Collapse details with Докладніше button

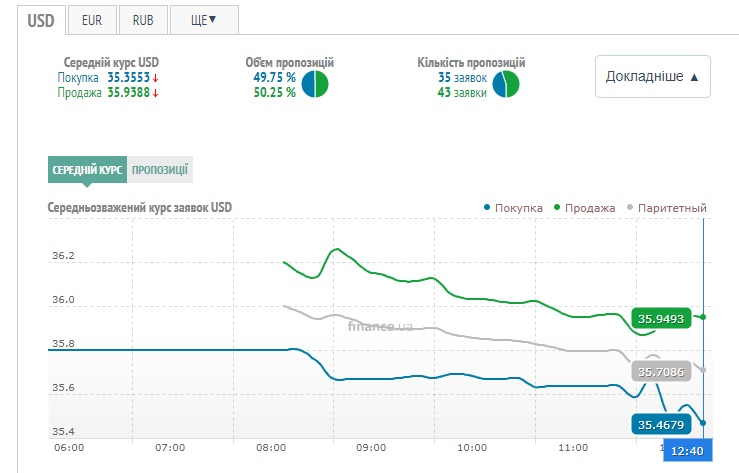point(653,76)
